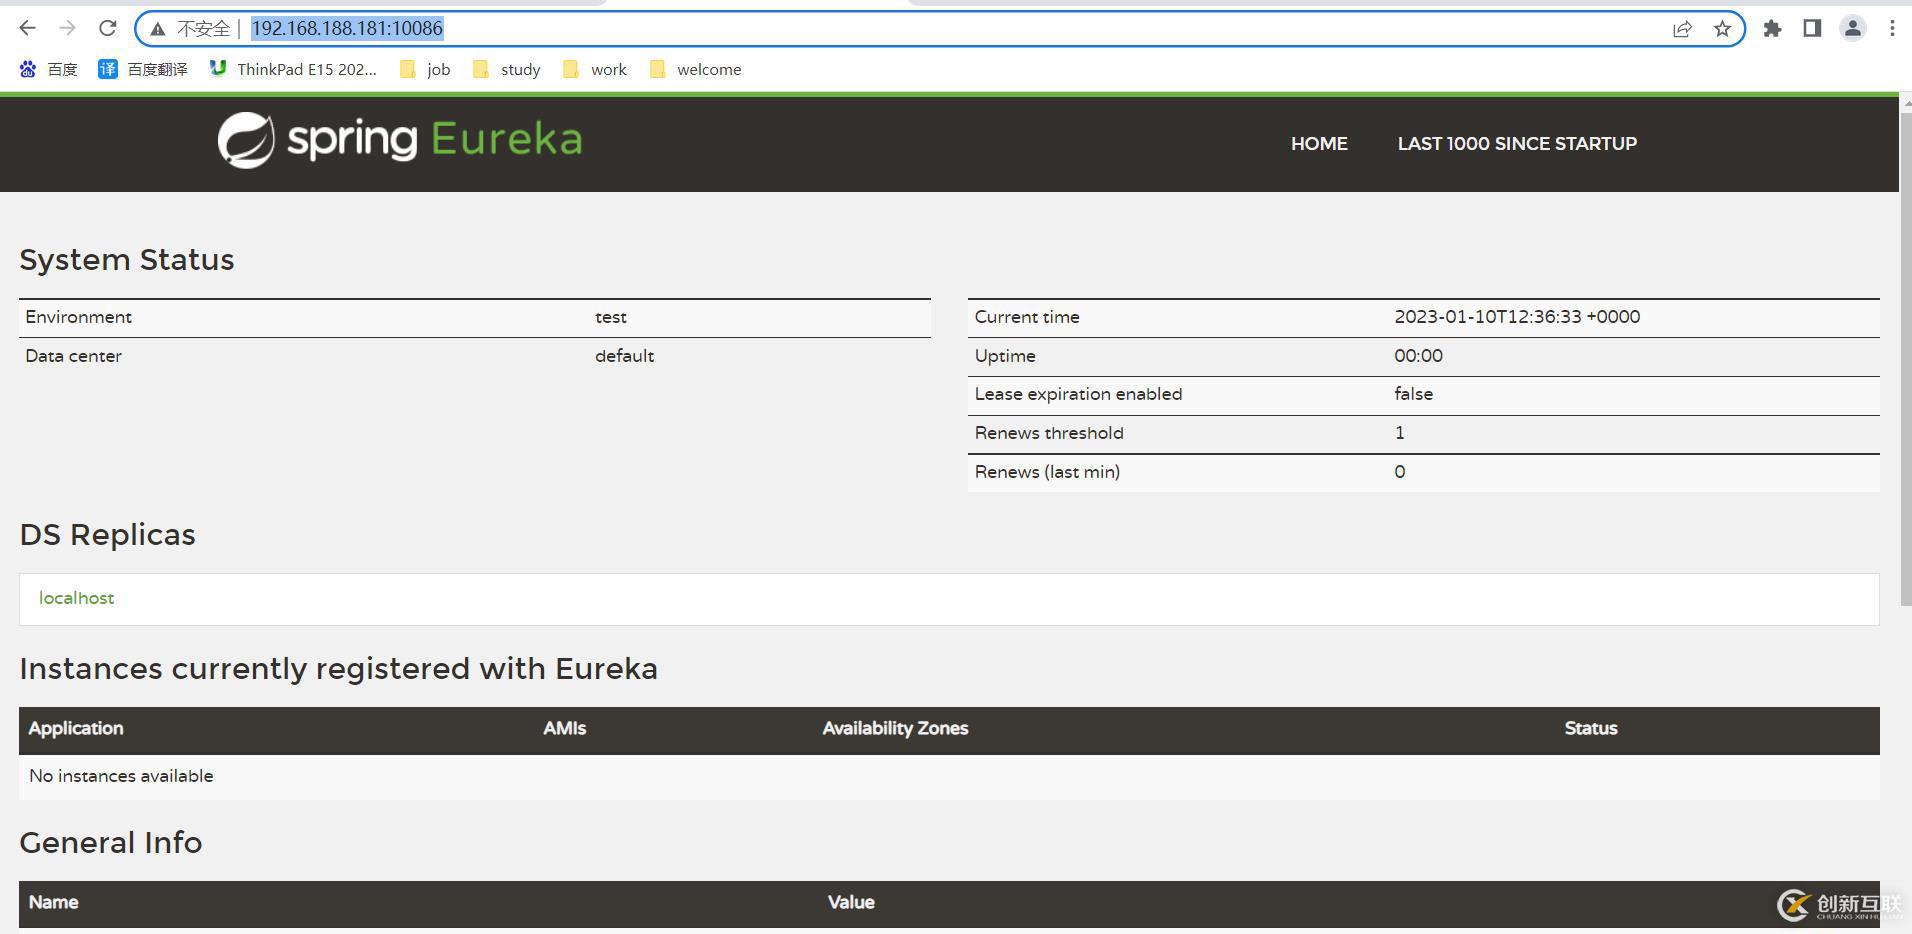Open the 百度翻译 bookmark
This screenshot has height=934, width=1912.
point(143,69)
